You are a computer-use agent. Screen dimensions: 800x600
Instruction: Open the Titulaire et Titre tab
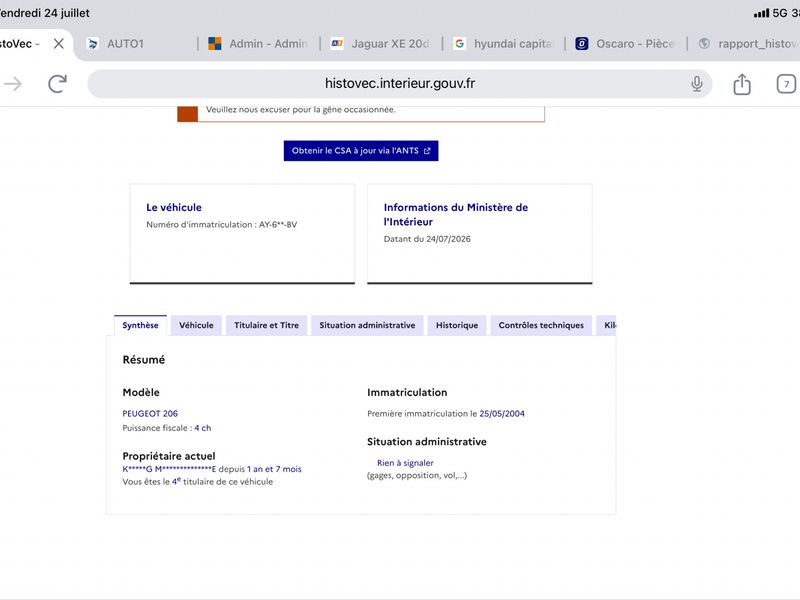point(266,325)
